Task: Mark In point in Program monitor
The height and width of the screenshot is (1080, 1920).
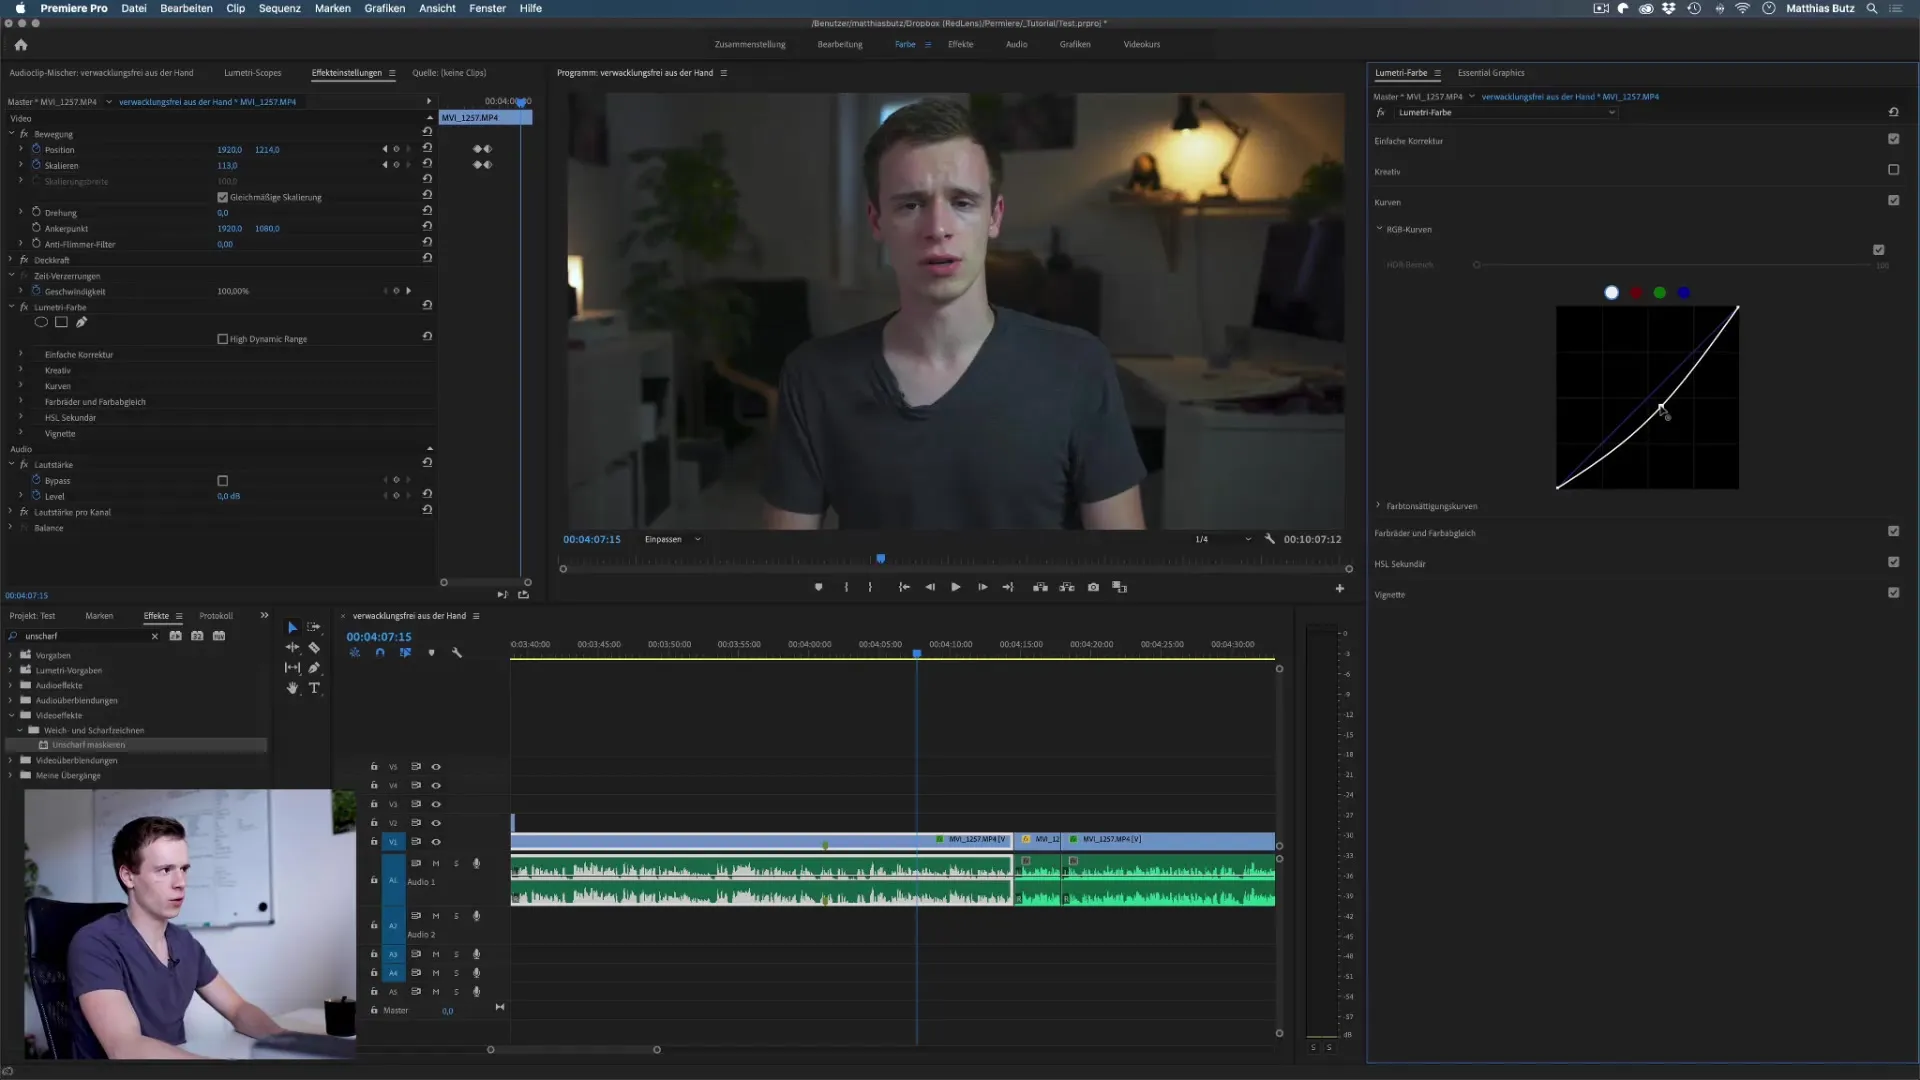Action: (846, 587)
